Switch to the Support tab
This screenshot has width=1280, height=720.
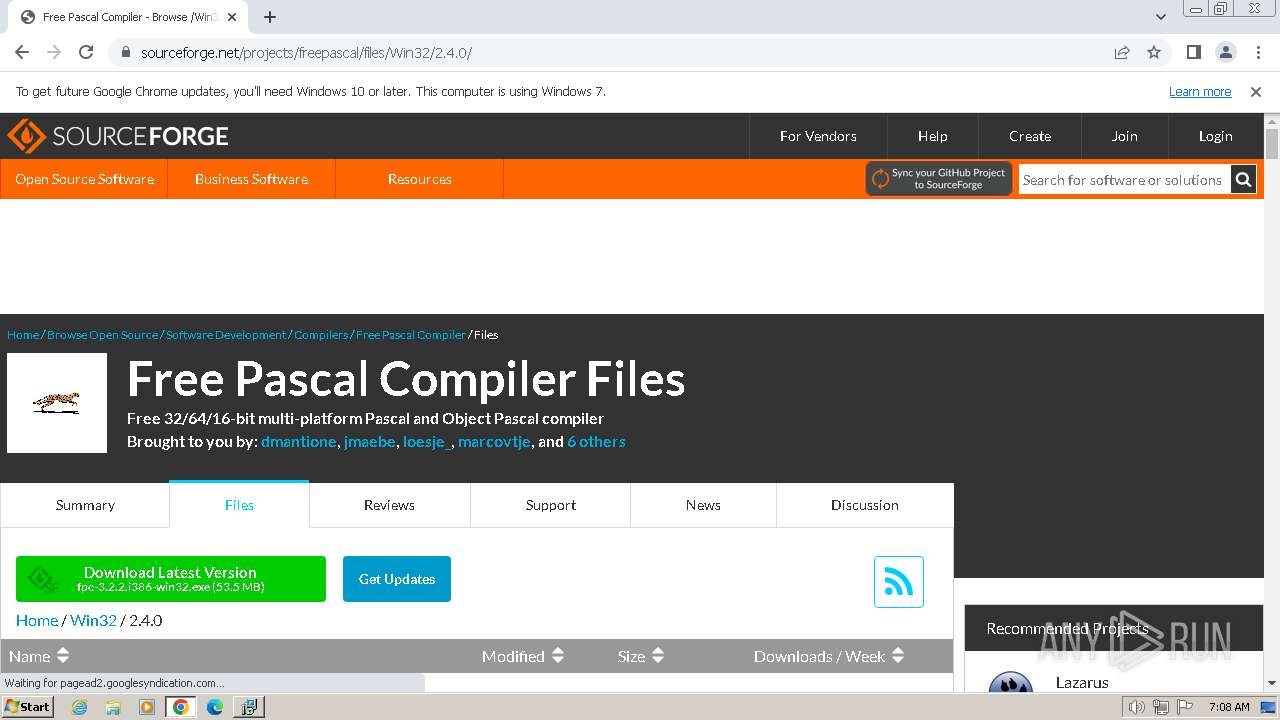(x=551, y=505)
